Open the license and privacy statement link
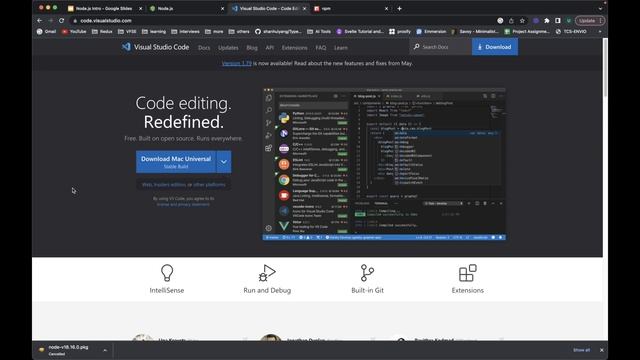 coord(183,204)
